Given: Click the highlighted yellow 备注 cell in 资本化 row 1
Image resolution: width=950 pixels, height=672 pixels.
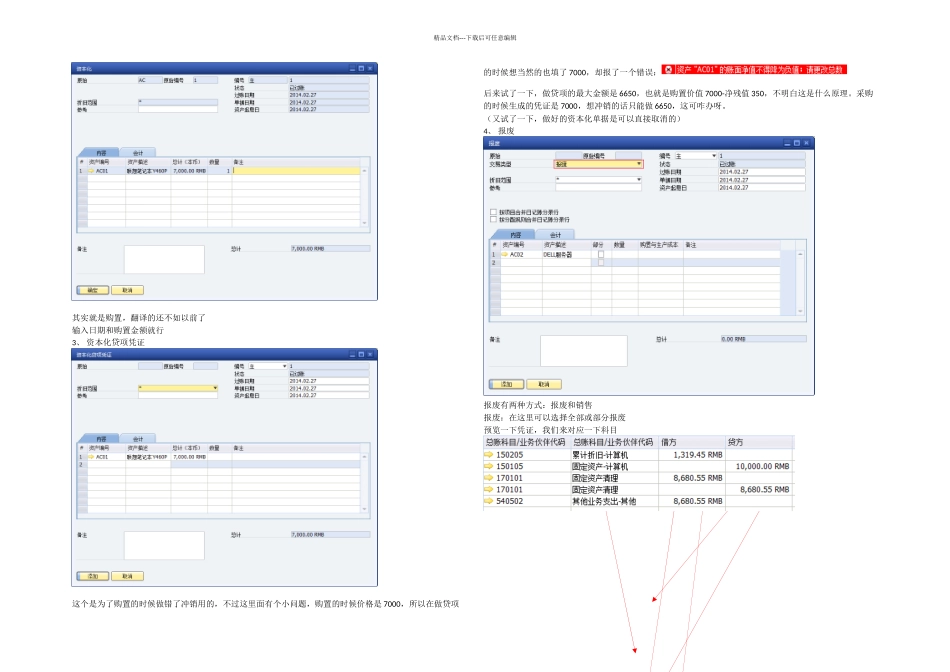Looking at the screenshot, I should pyautogui.click(x=296, y=171).
